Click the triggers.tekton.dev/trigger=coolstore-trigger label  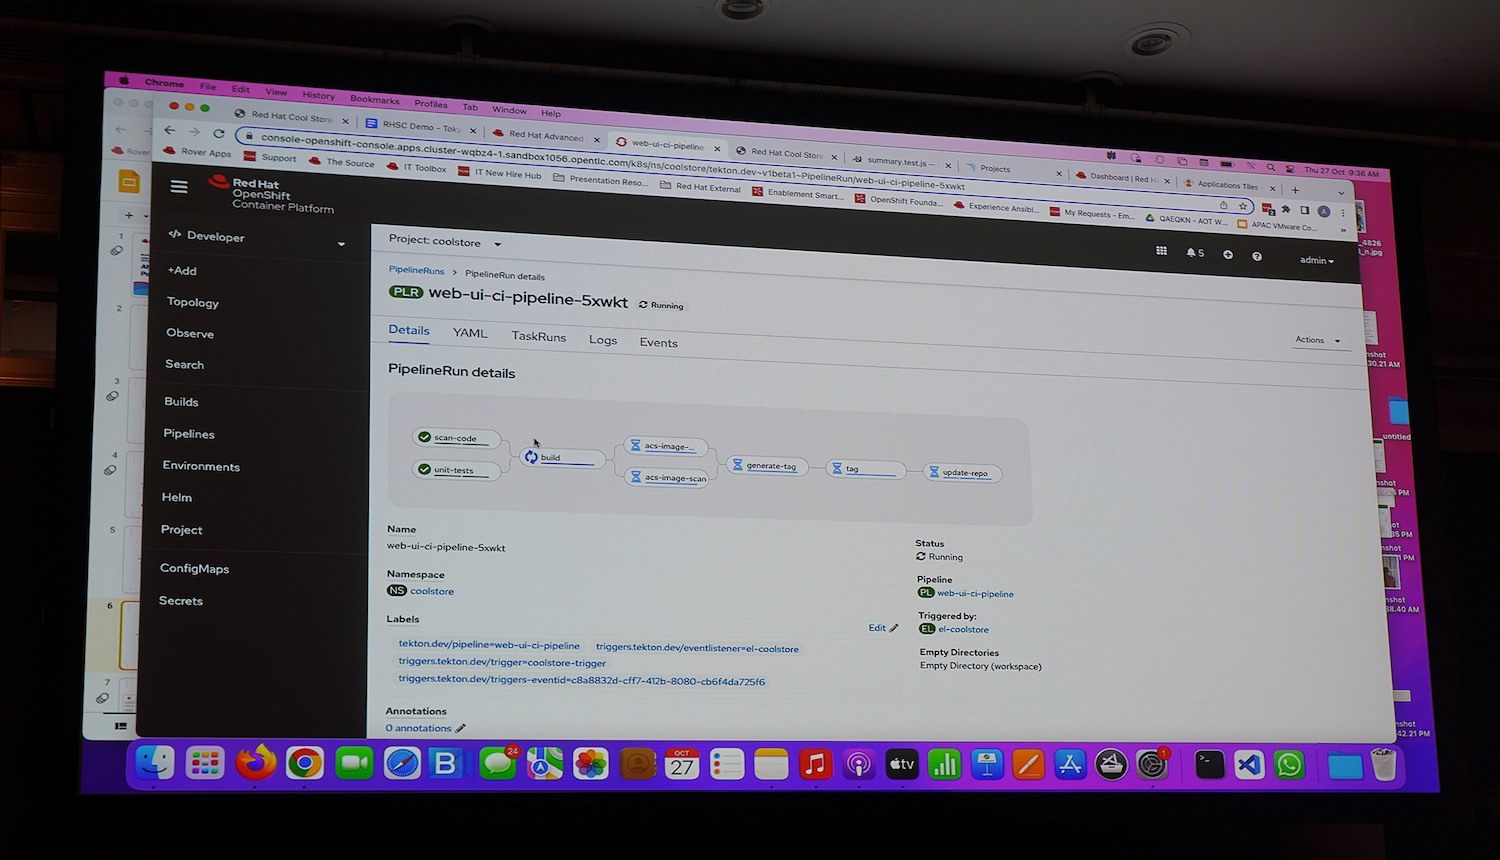coord(502,662)
